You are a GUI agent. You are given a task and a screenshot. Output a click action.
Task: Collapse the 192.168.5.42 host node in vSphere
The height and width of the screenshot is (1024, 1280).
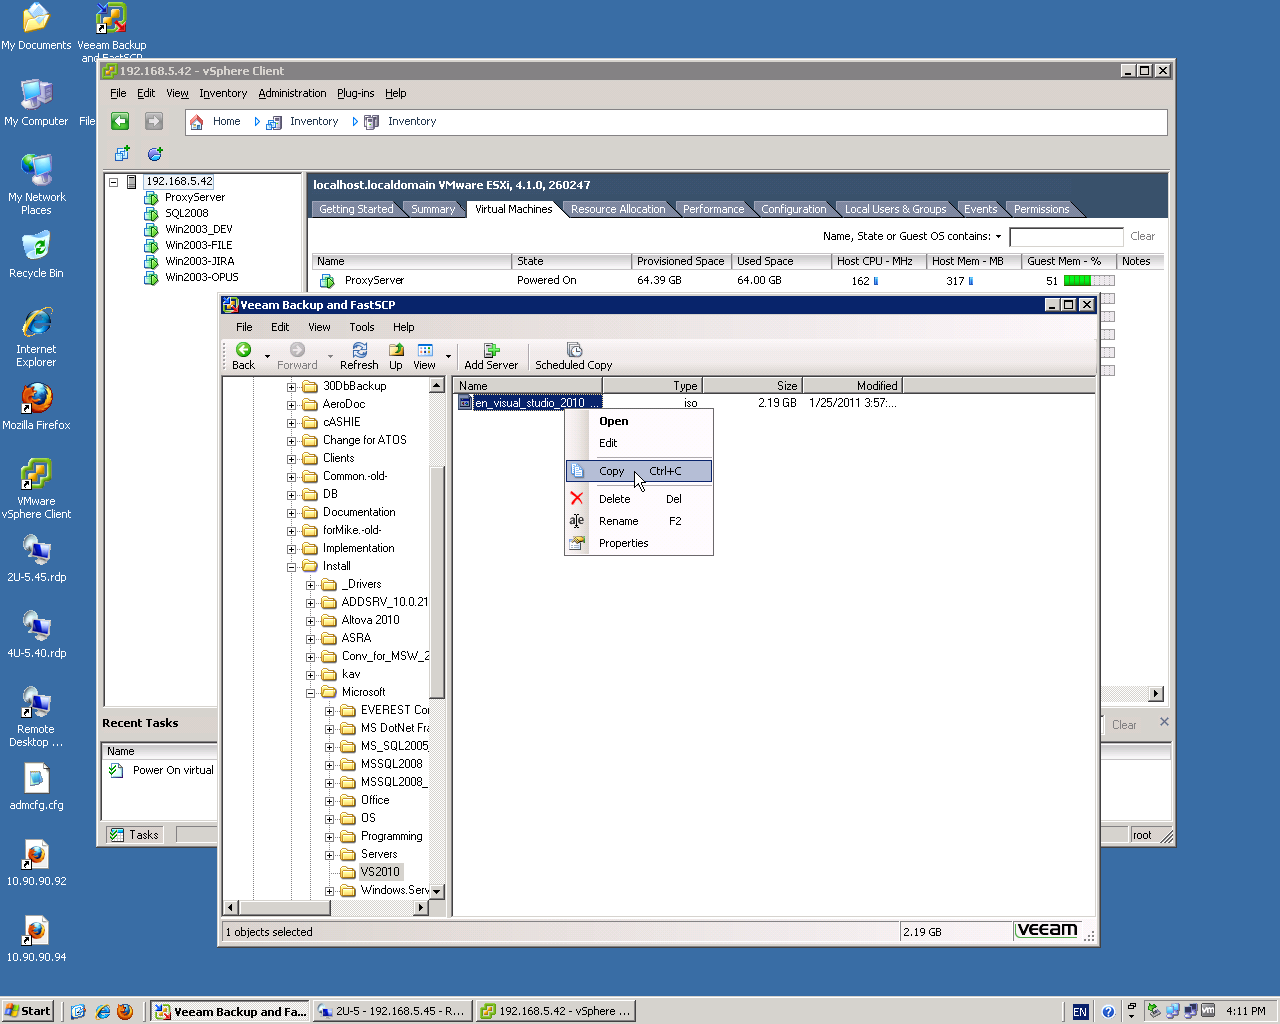[114, 182]
